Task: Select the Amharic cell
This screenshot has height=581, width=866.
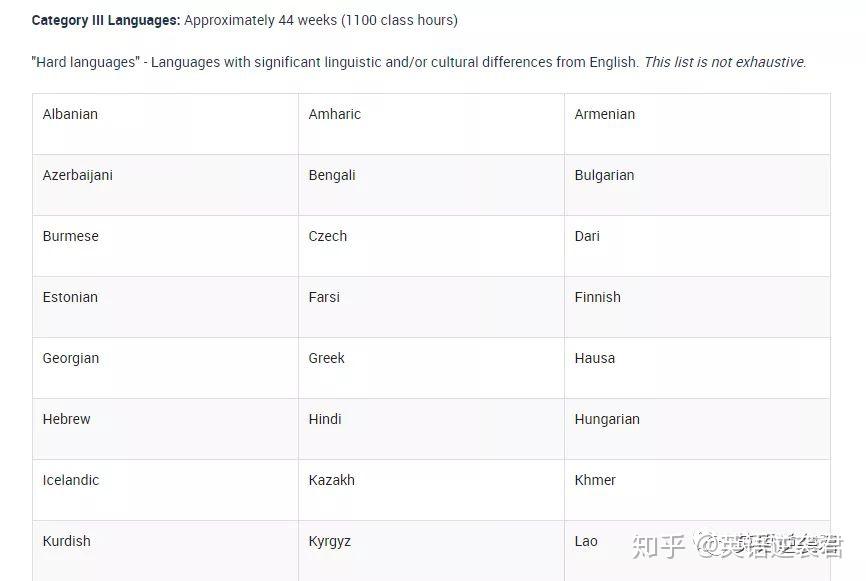Action: pyautogui.click(x=335, y=114)
